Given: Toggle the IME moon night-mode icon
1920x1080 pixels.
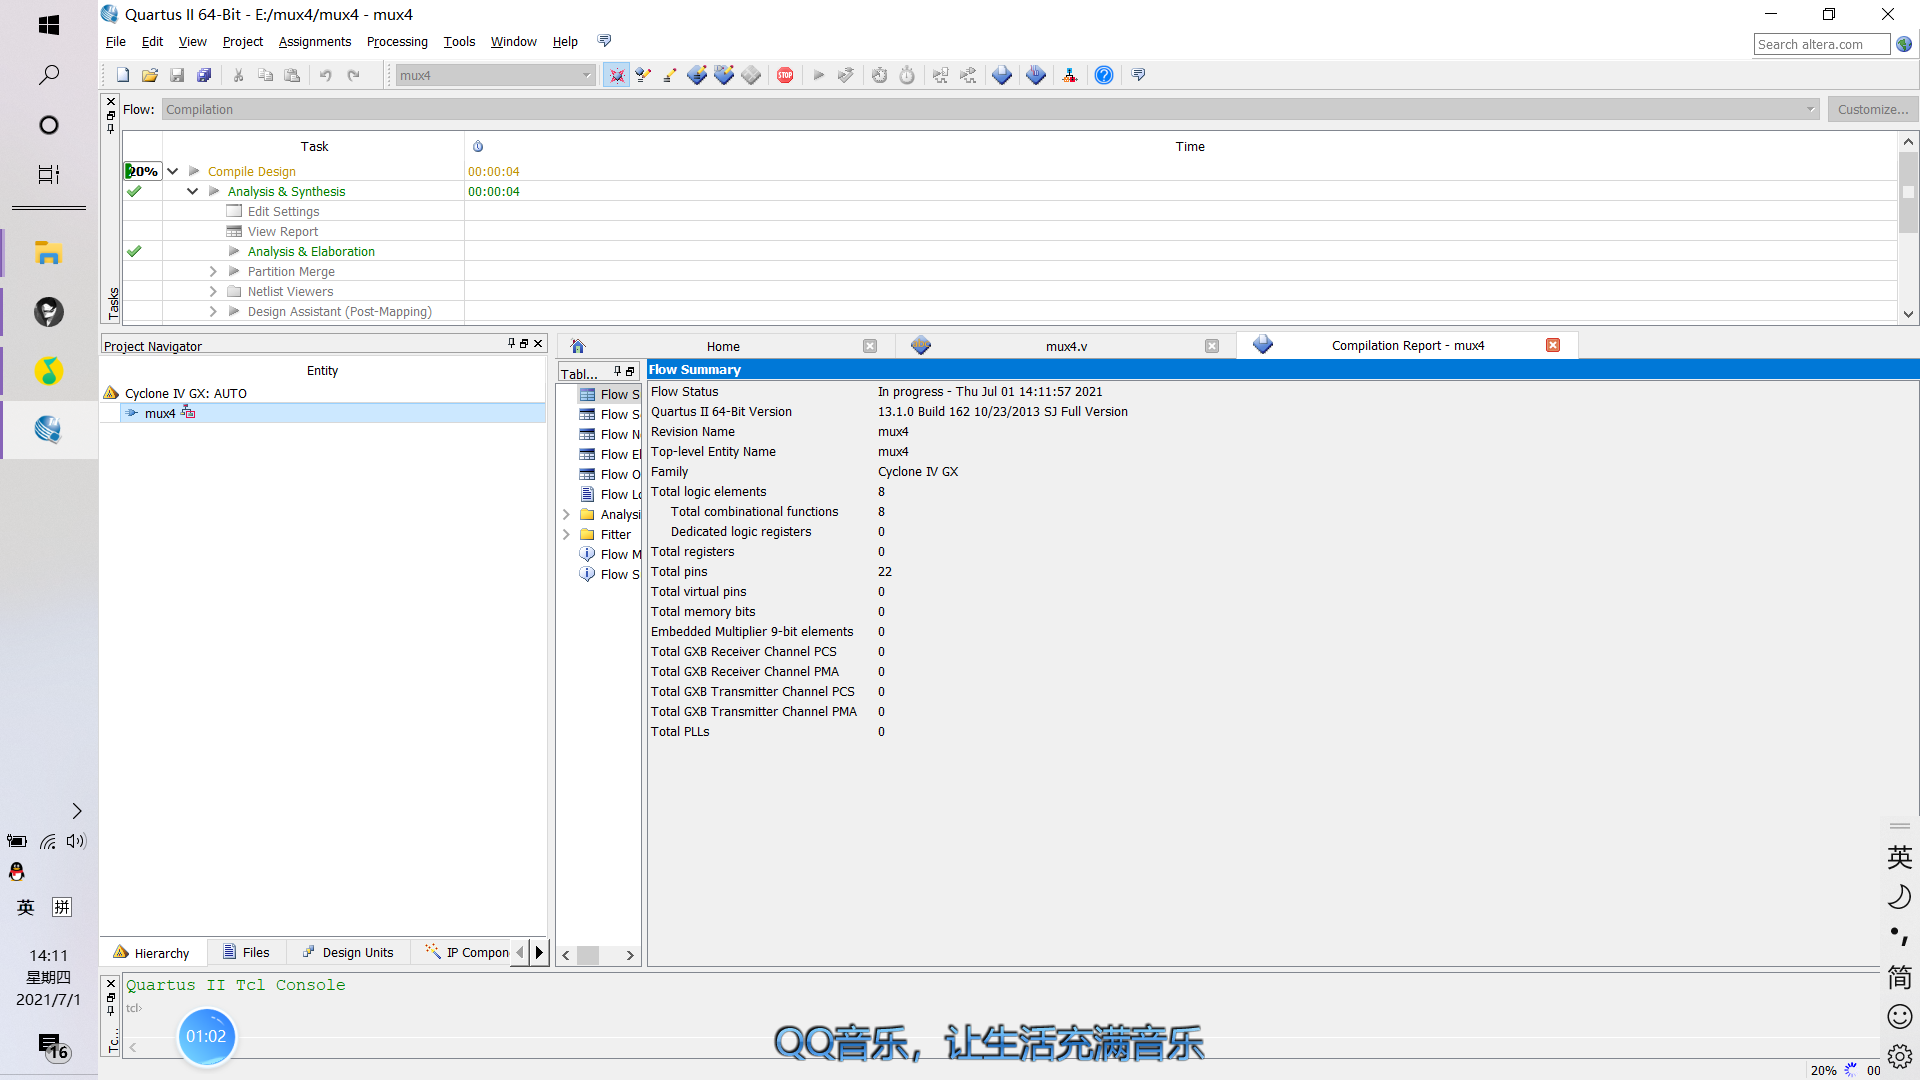Looking at the screenshot, I should 1899,897.
